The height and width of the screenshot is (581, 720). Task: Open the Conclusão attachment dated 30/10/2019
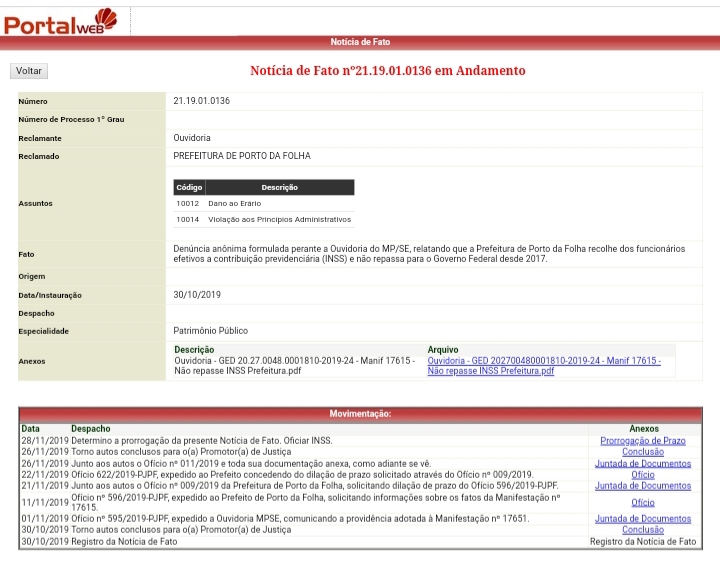tap(642, 530)
